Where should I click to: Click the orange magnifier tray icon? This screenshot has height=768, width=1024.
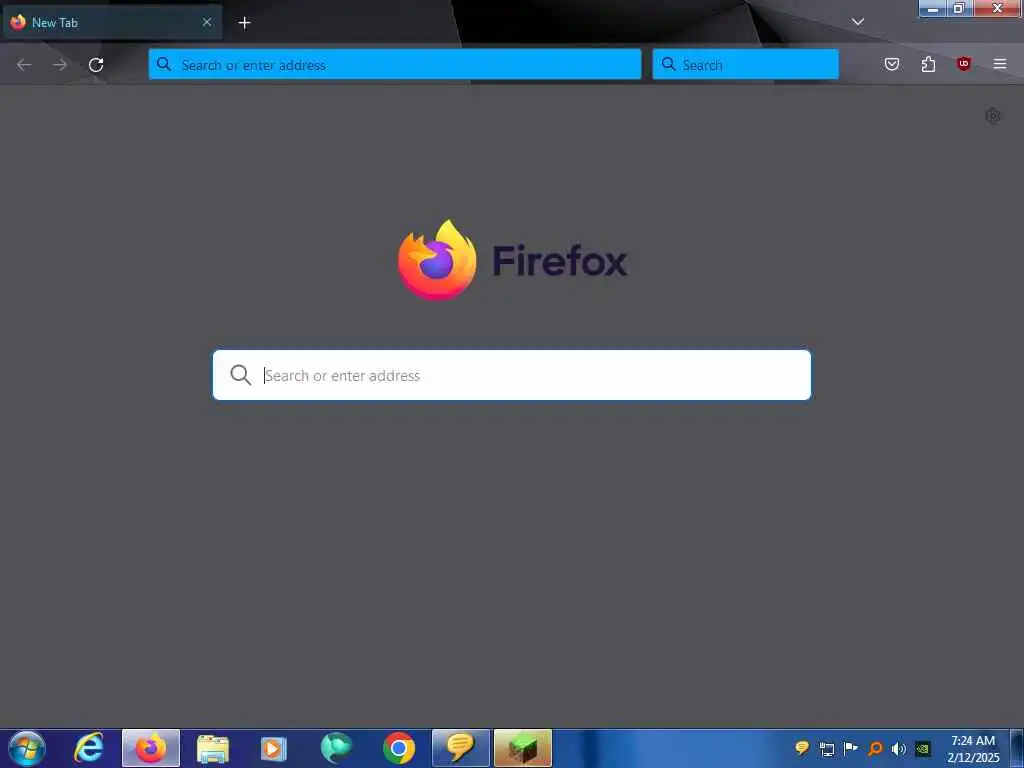875,748
